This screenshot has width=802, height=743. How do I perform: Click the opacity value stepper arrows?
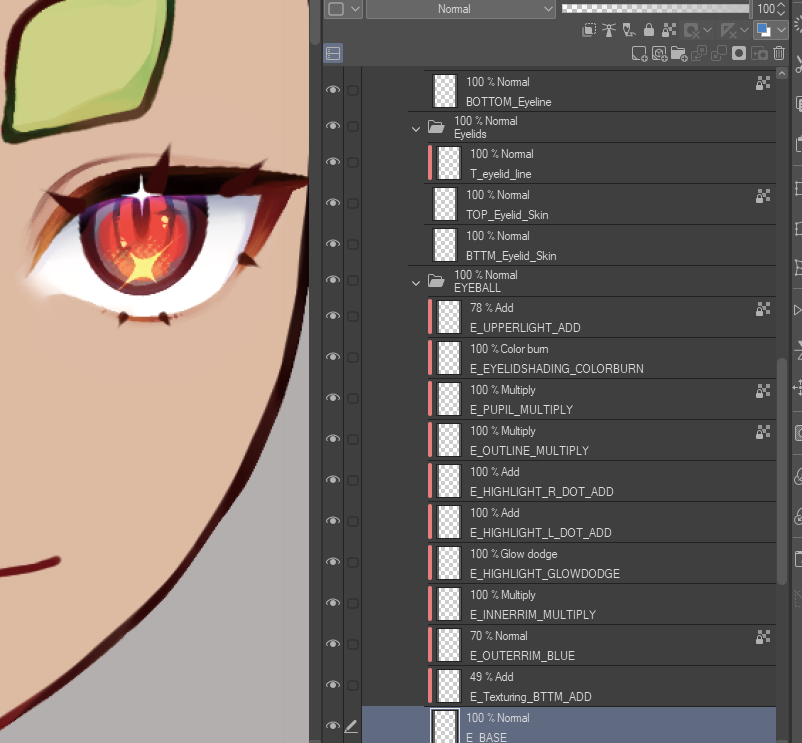point(781,9)
